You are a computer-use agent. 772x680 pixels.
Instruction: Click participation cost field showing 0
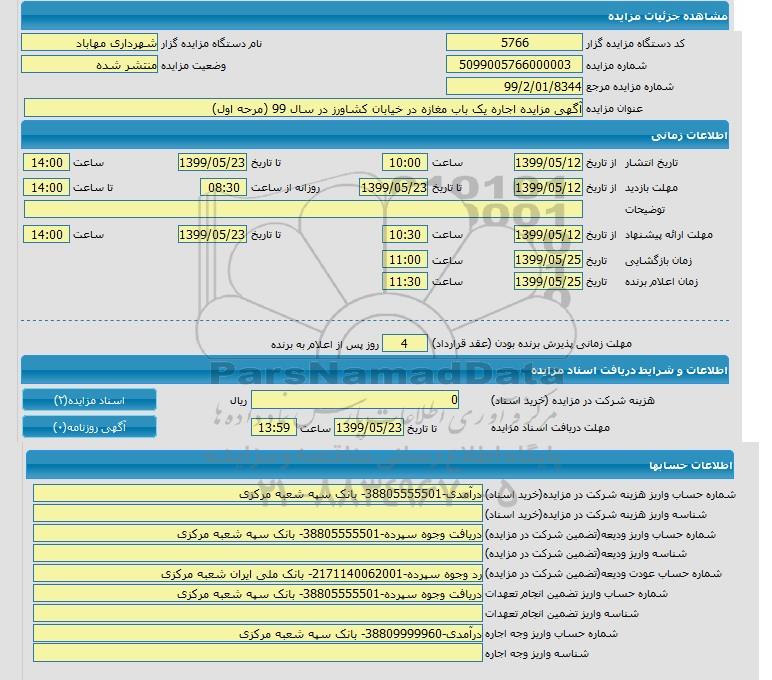pos(355,400)
